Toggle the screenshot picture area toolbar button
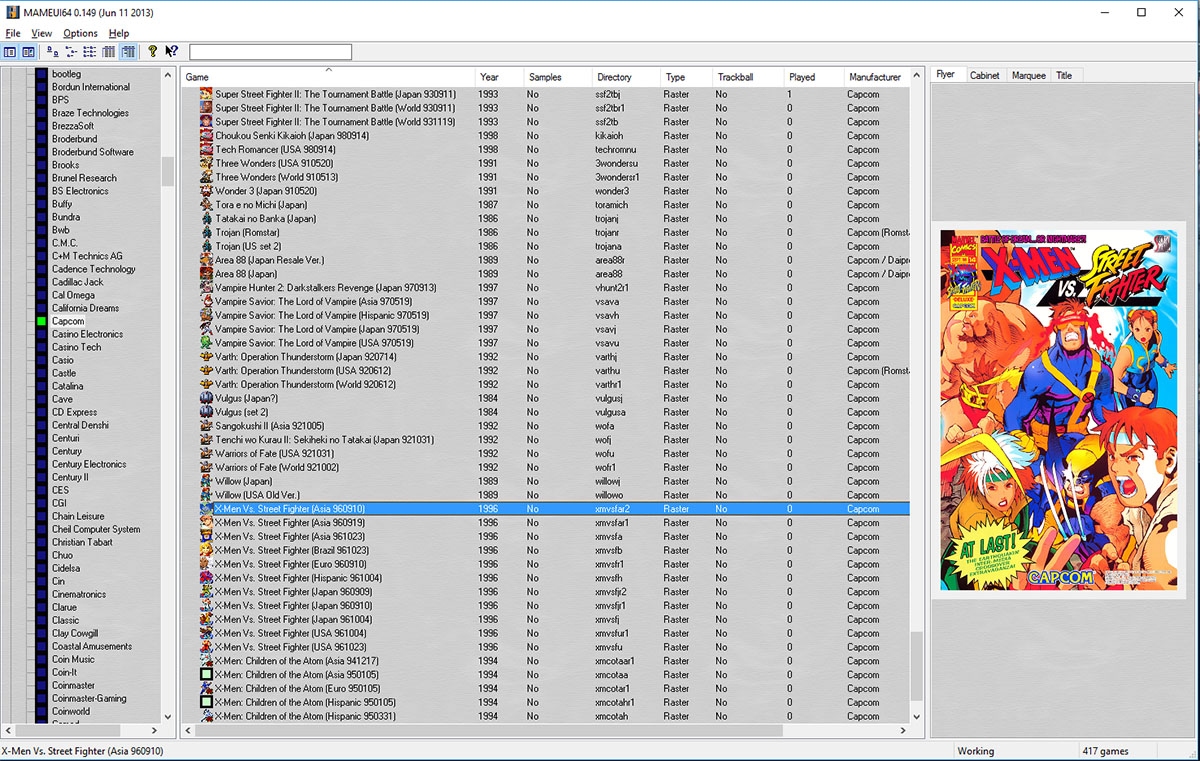The height and width of the screenshot is (761, 1200). click(x=28, y=52)
